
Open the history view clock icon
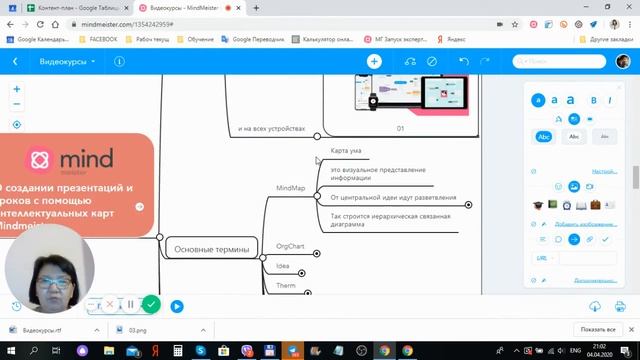[16, 306]
